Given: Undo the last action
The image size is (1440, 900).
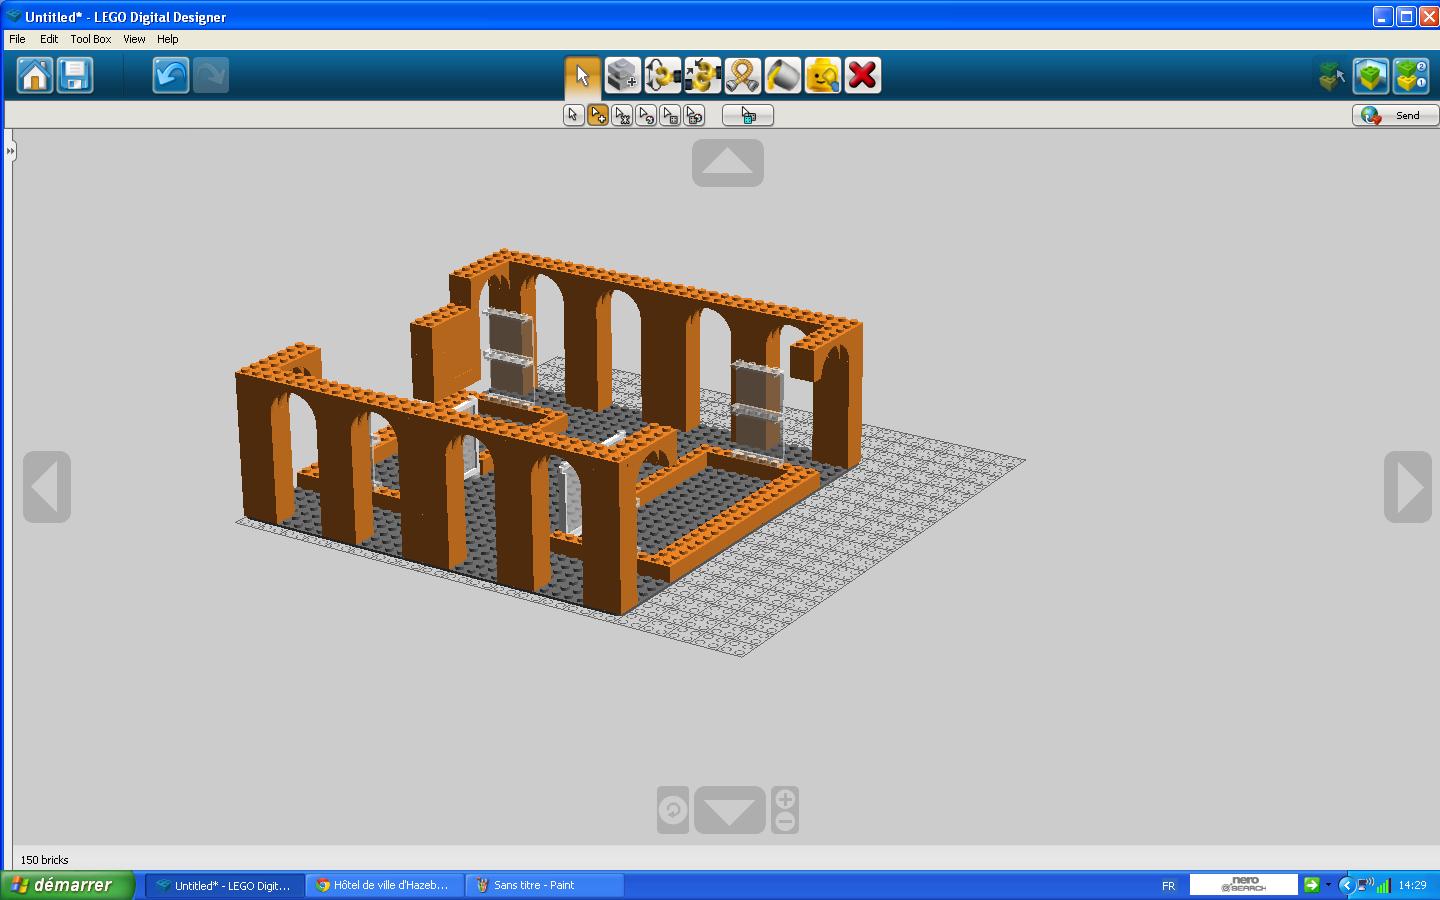Looking at the screenshot, I should point(171,75).
